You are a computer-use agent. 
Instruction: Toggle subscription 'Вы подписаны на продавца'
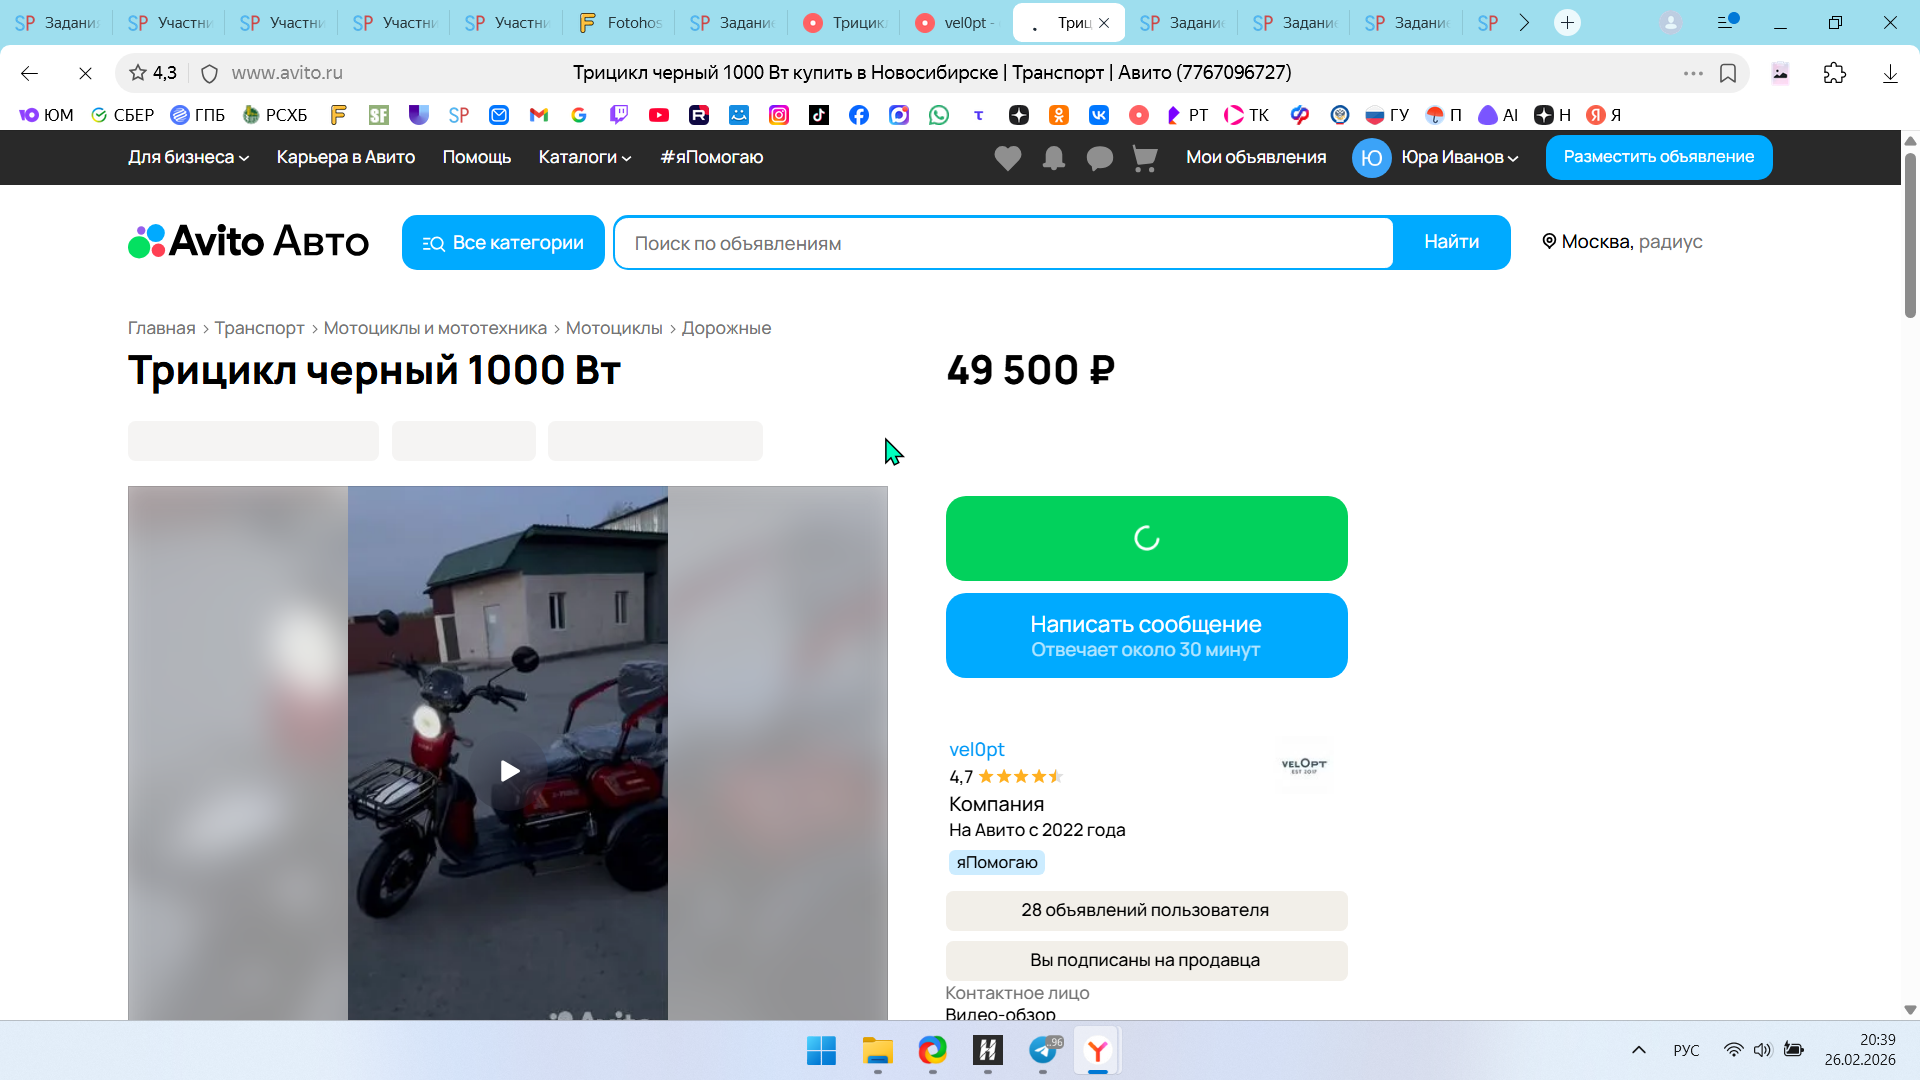(1146, 960)
